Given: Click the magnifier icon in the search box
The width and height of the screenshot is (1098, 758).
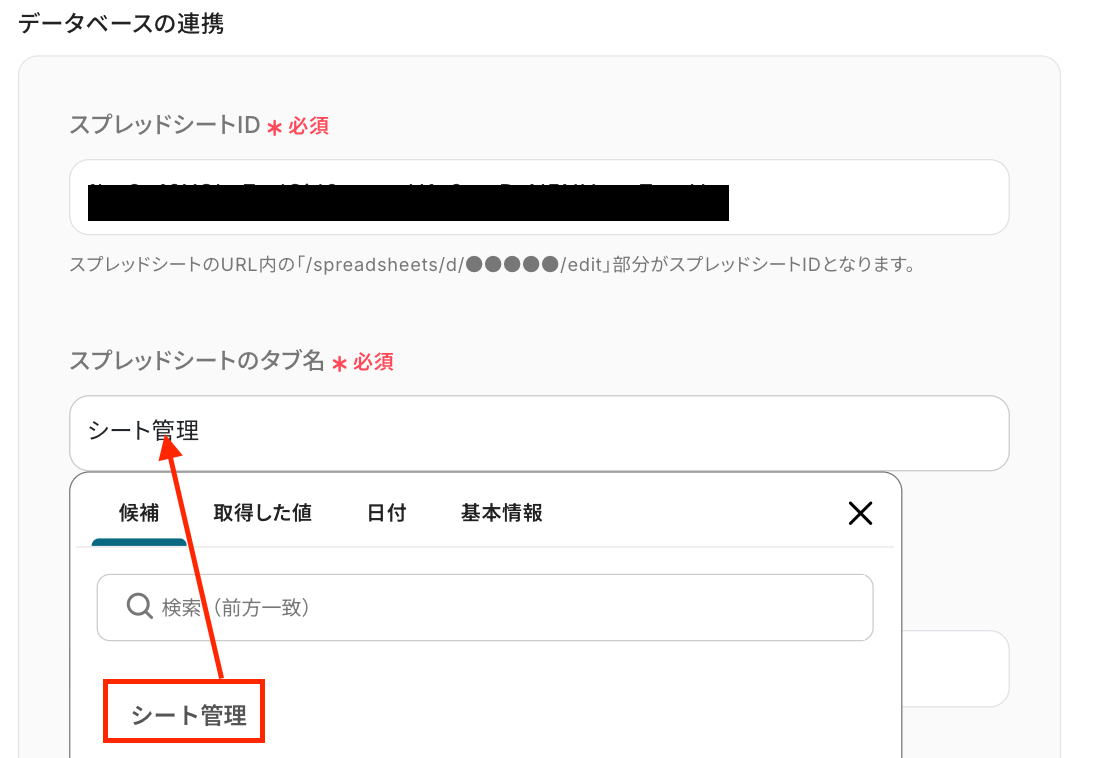Looking at the screenshot, I should click(139, 606).
